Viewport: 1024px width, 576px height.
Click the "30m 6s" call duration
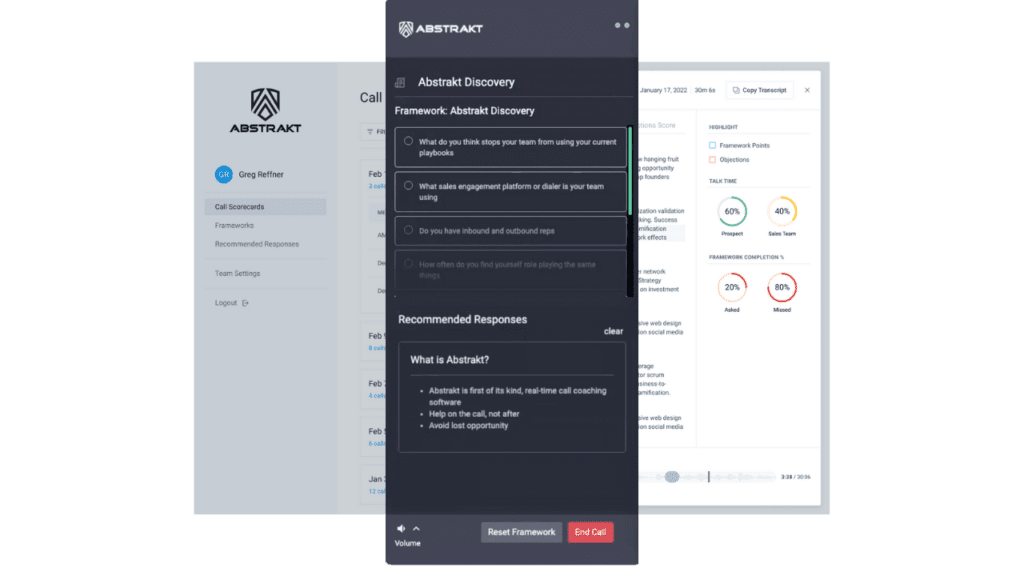pos(705,90)
